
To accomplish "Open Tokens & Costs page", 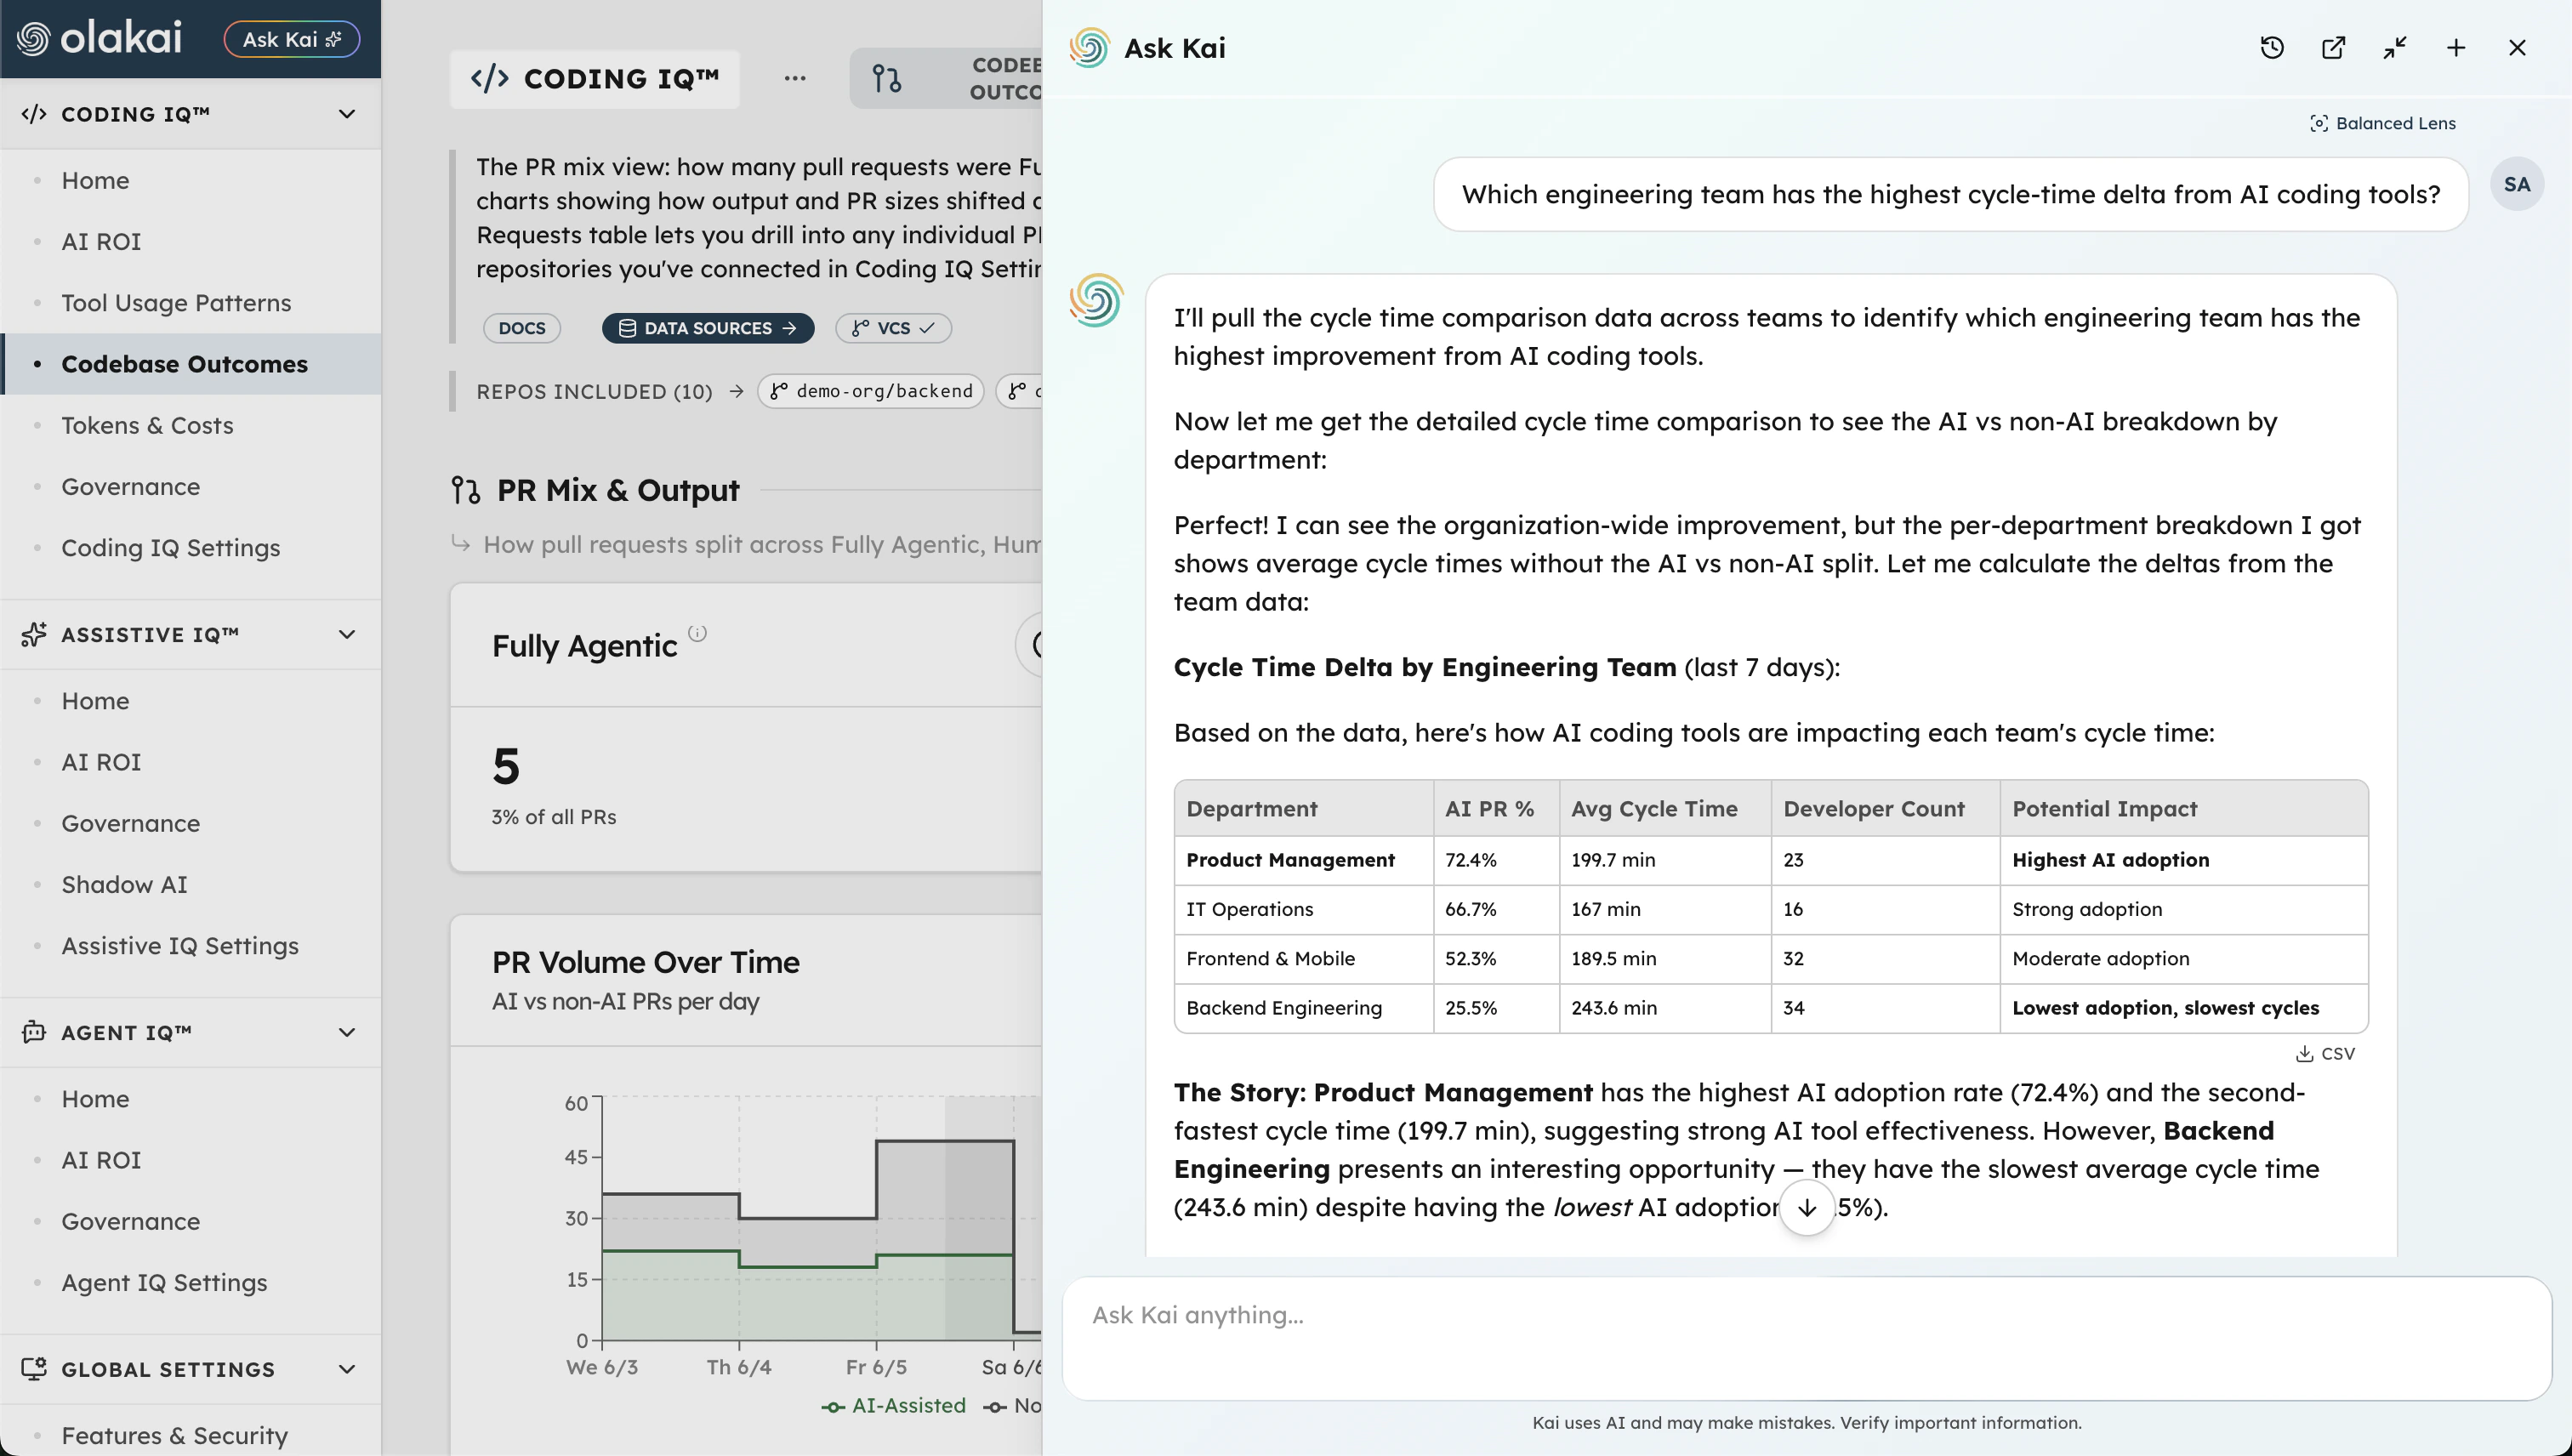I will click(147, 425).
